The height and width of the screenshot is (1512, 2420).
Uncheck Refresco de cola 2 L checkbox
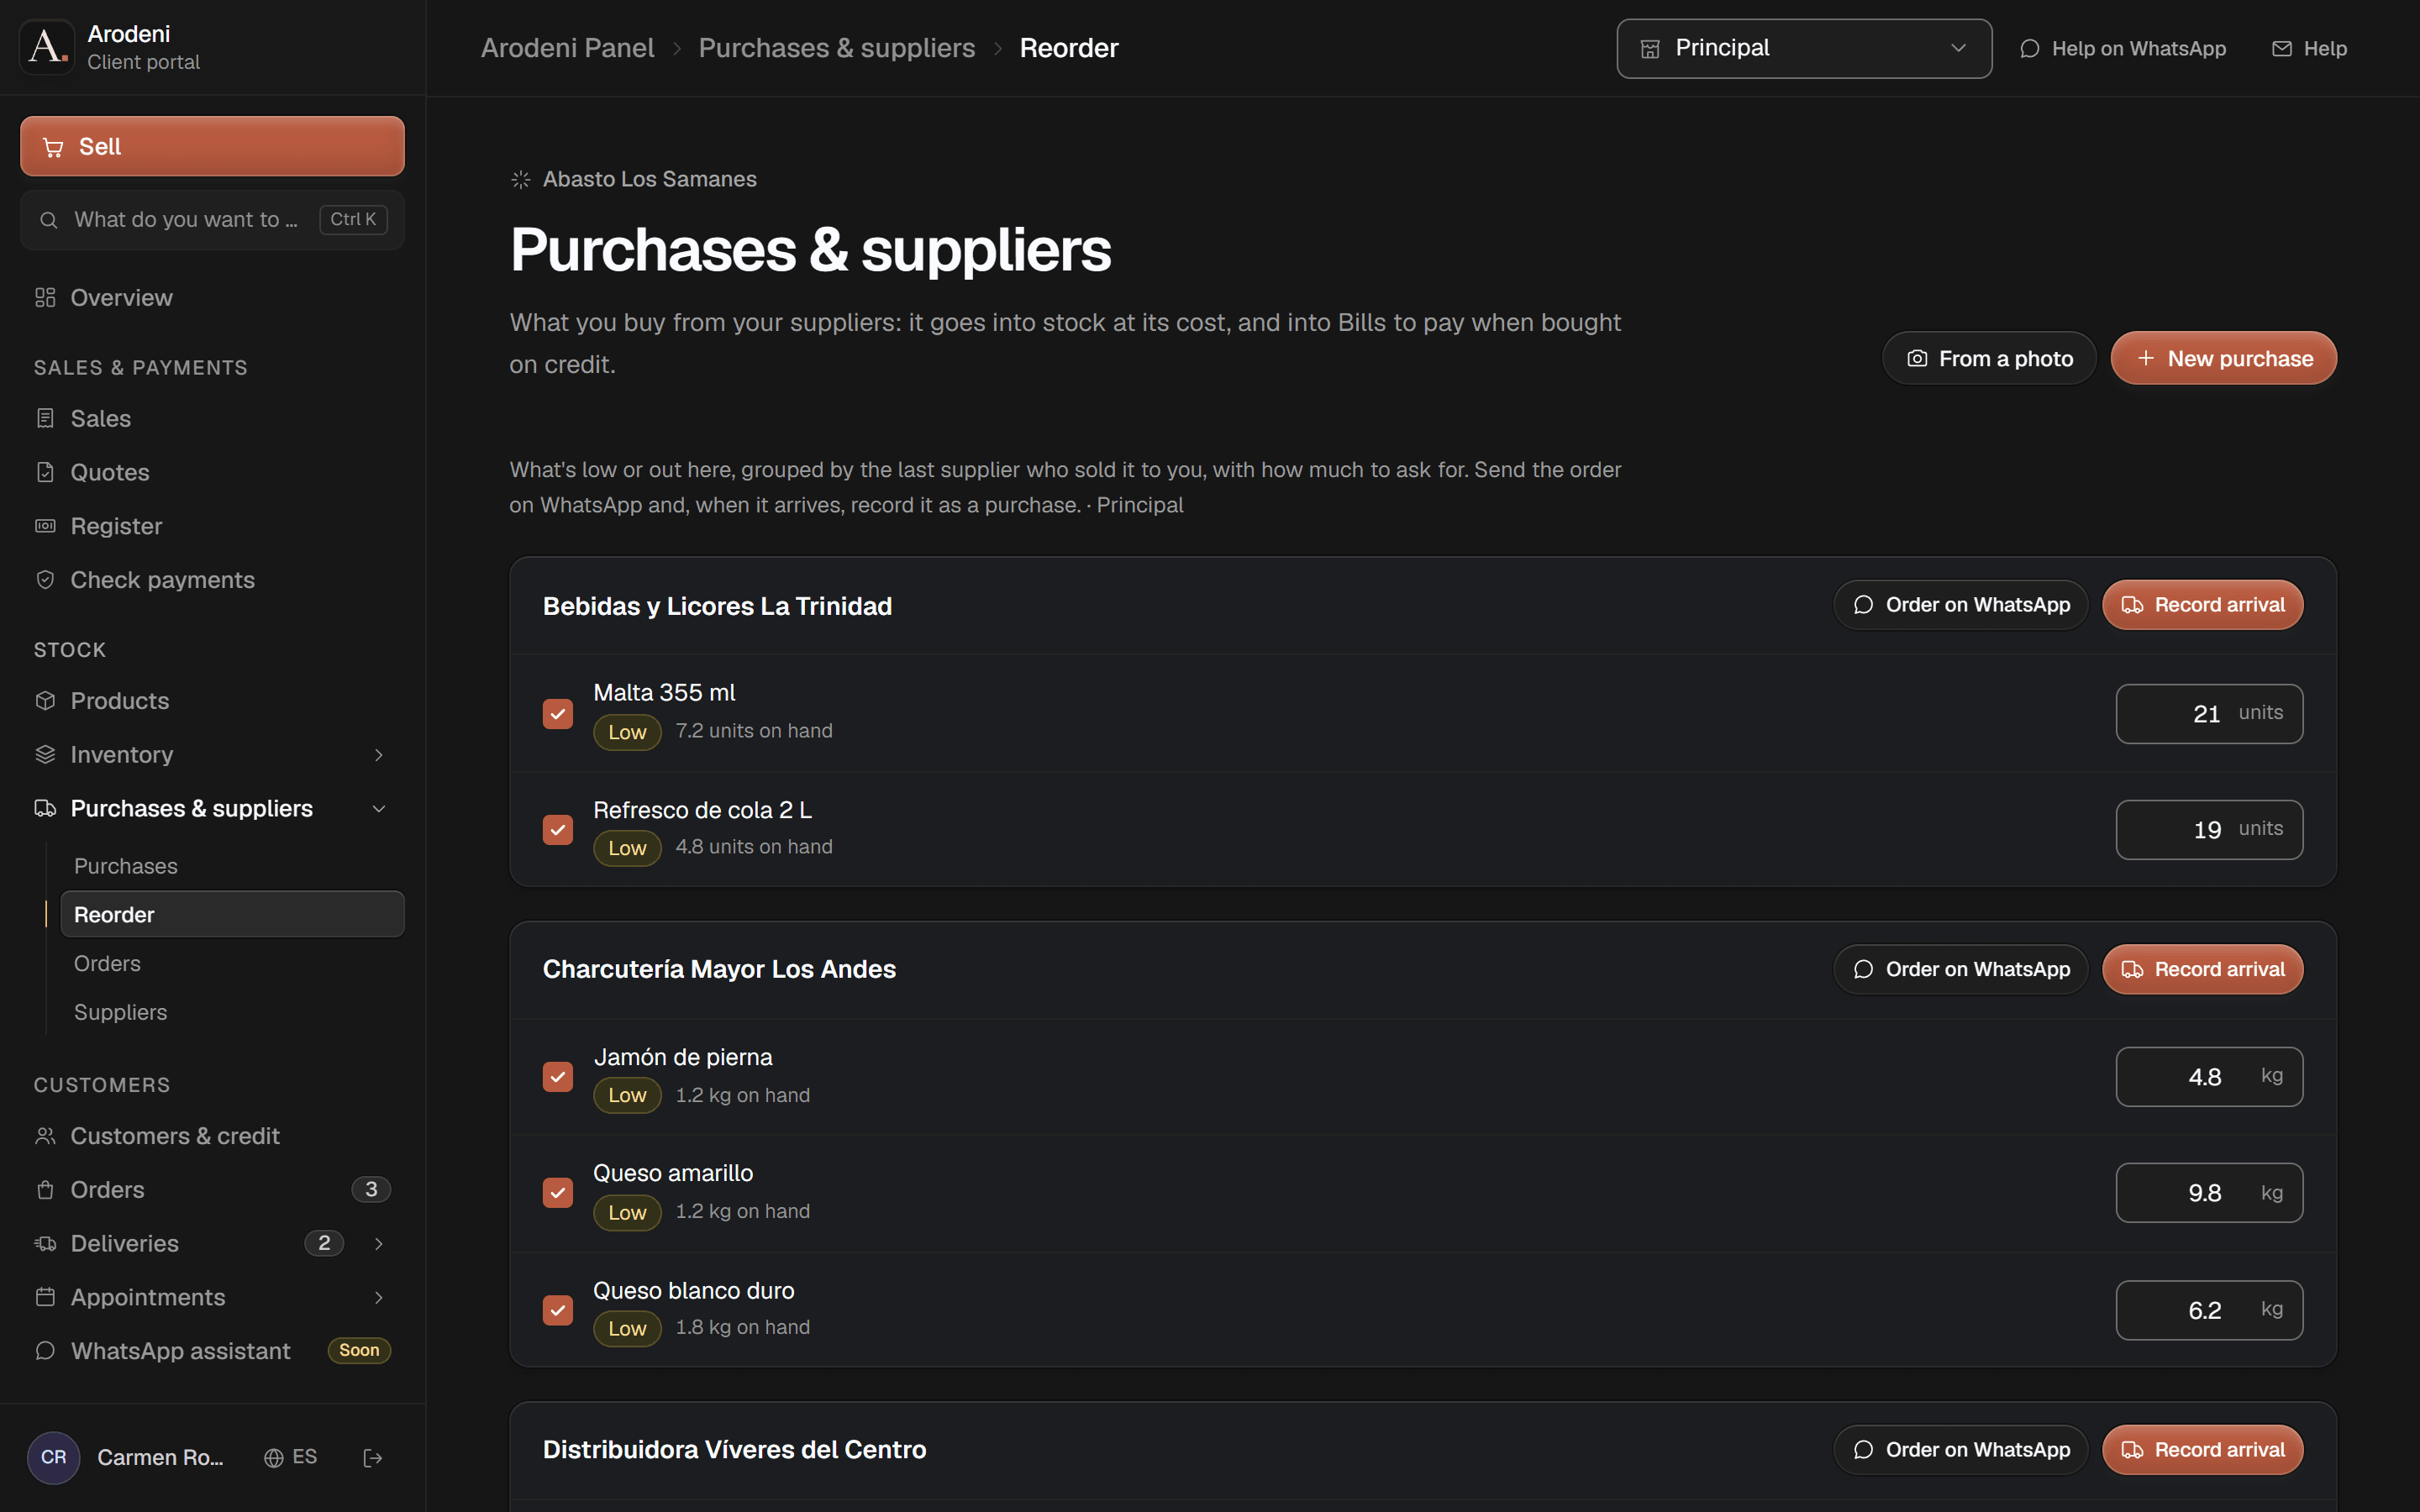pos(558,830)
